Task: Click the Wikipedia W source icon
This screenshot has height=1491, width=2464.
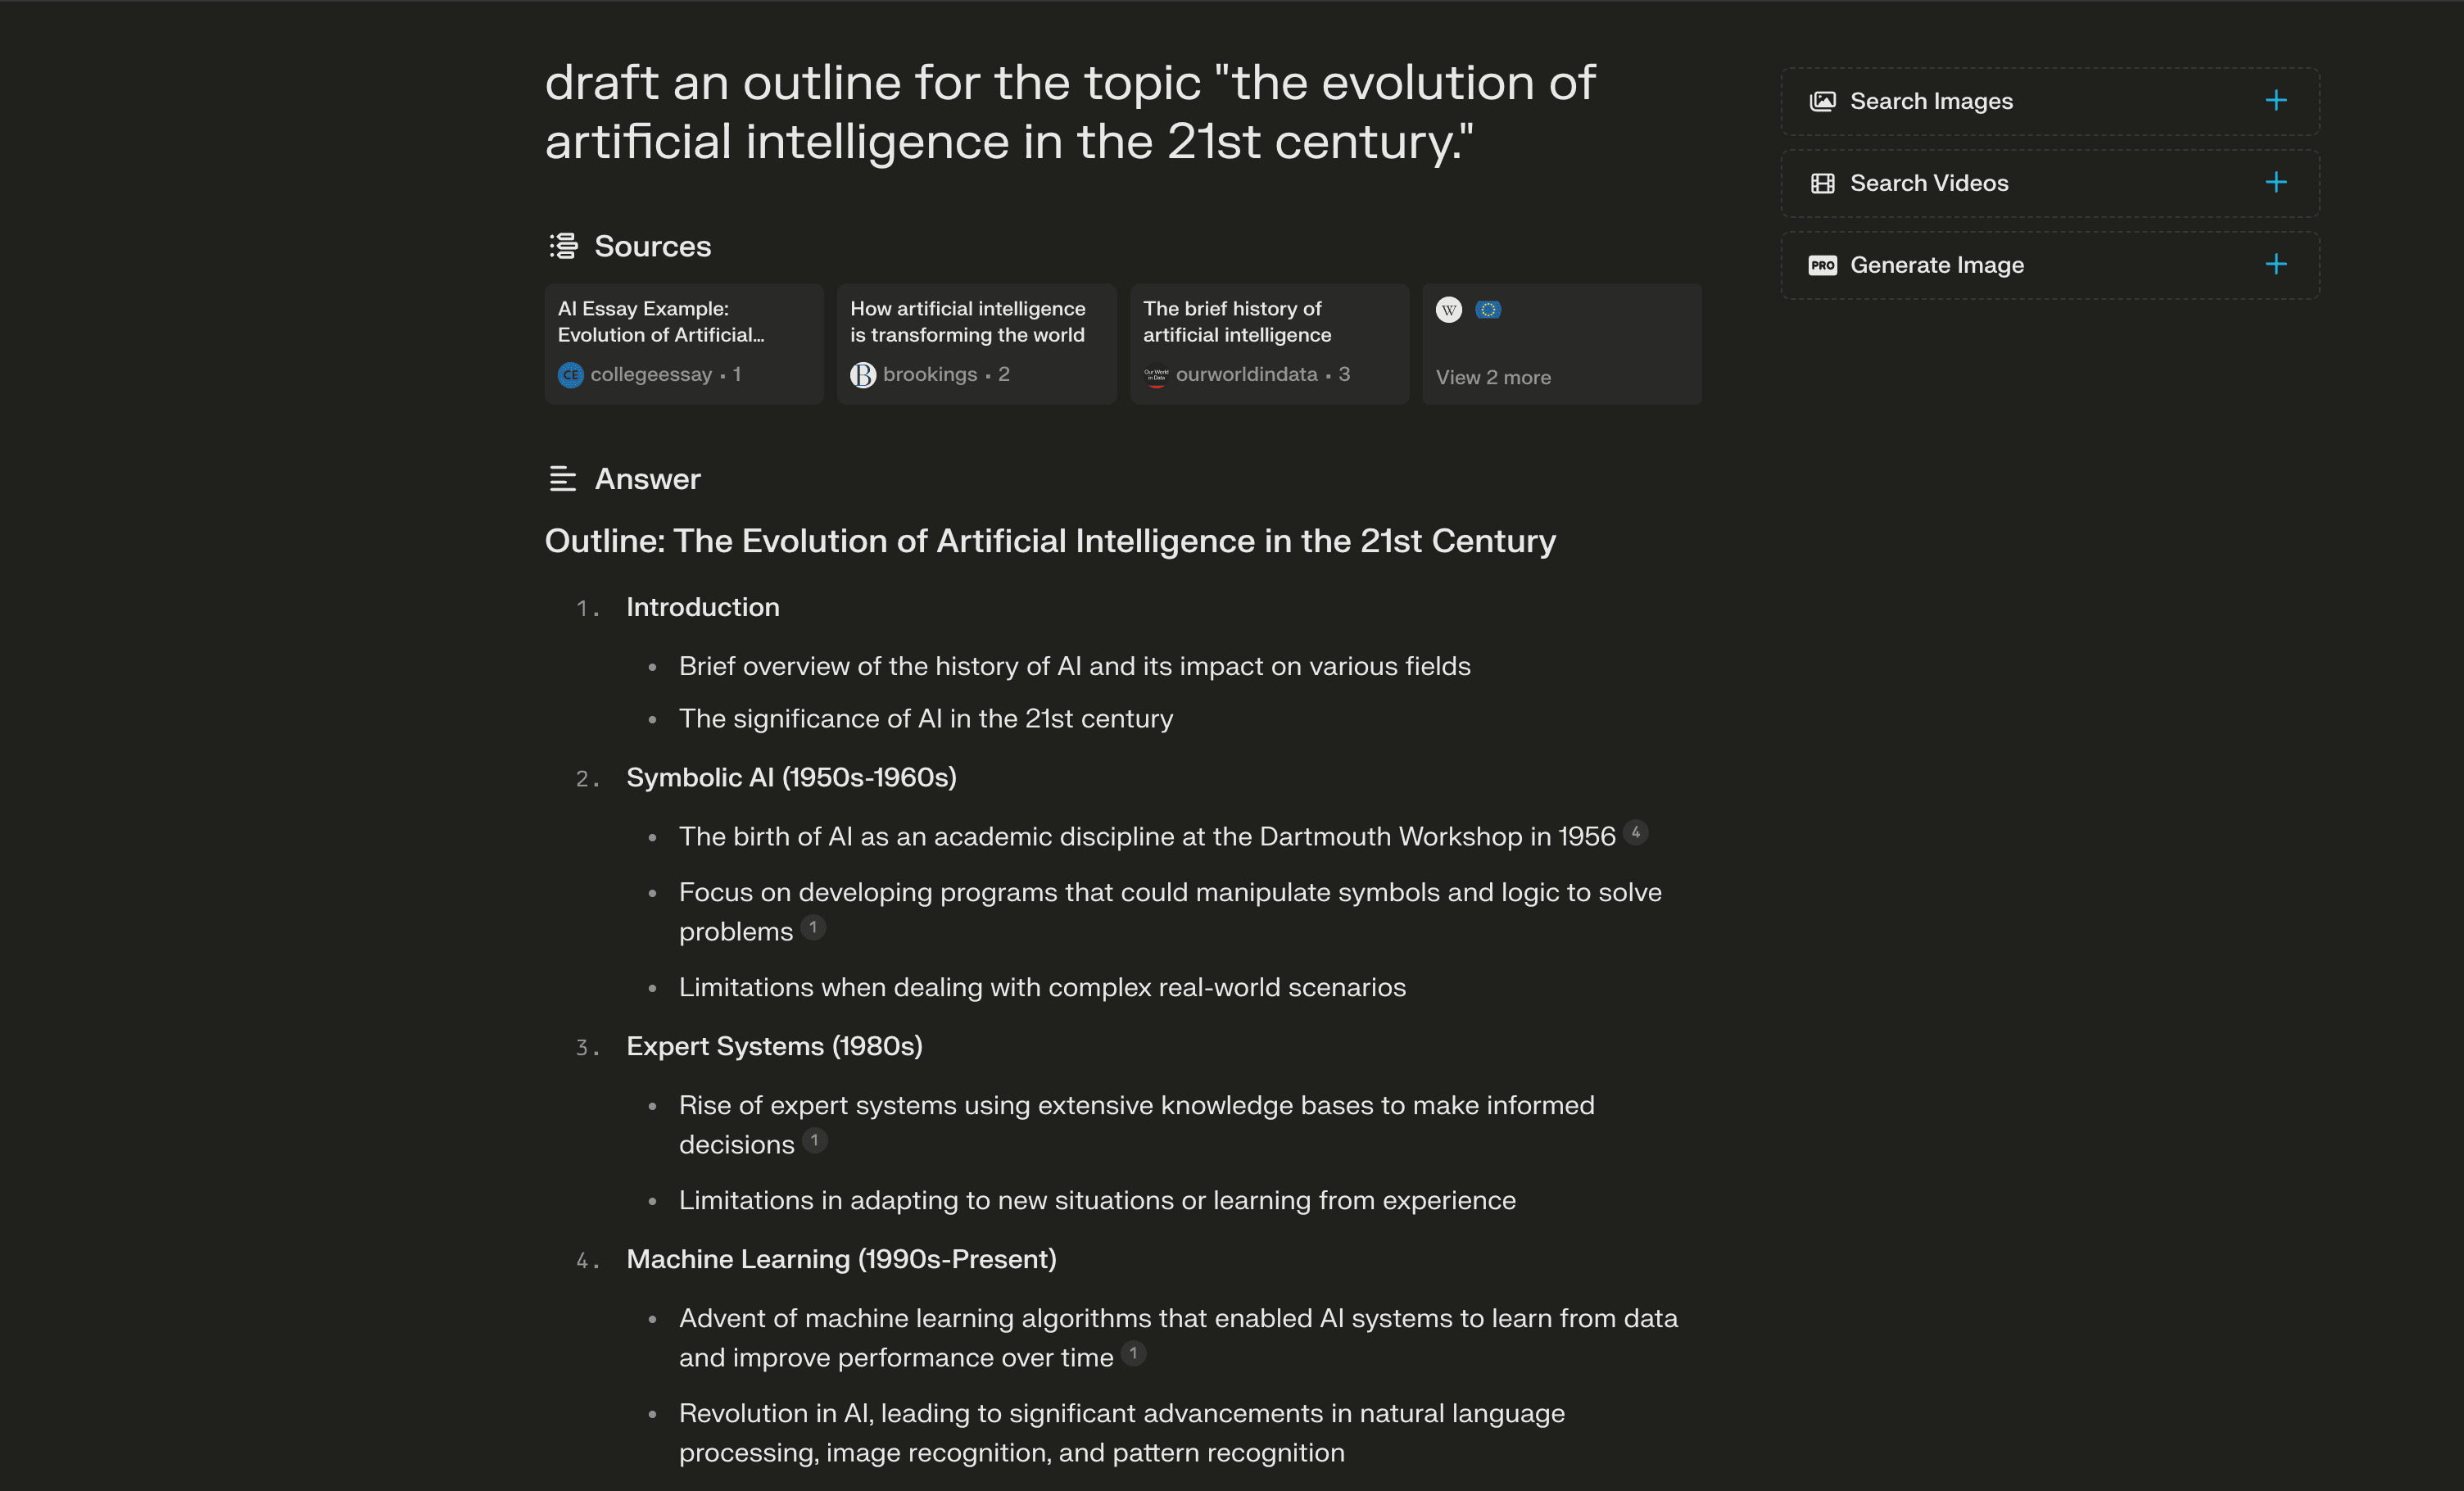Action: point(1449,310)
